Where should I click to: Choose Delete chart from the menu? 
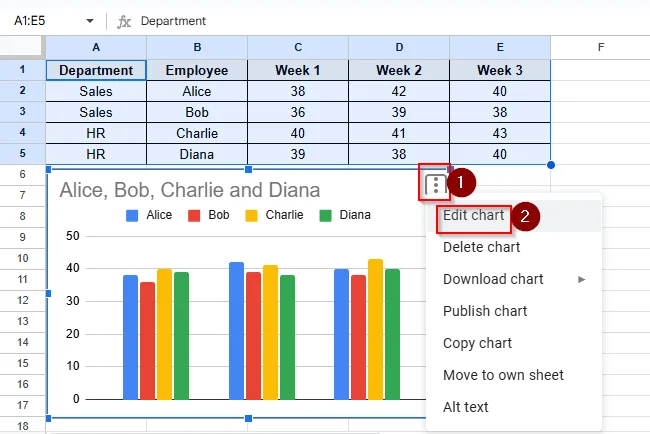(x=514, y=247)
